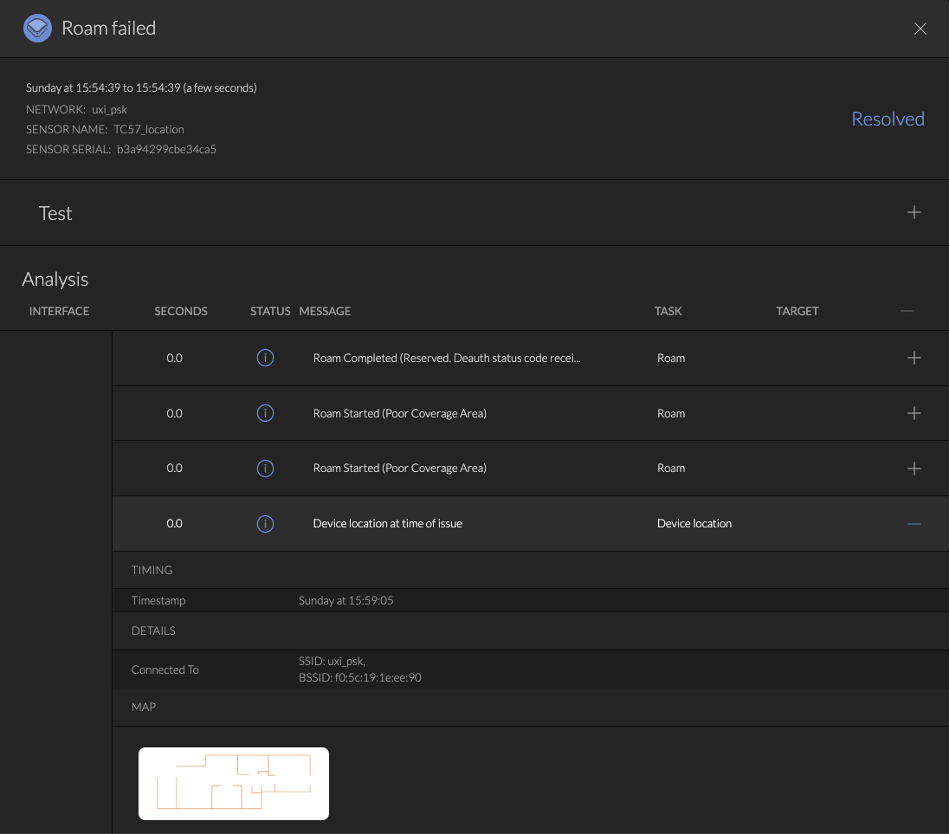Expand the Roam Completed row
The image size is (950, 834).
click(914, 358)
